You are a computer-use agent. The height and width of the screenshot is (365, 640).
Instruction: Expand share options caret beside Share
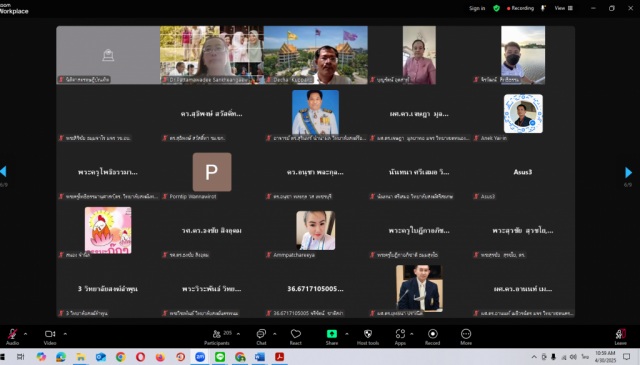(347, 334)
